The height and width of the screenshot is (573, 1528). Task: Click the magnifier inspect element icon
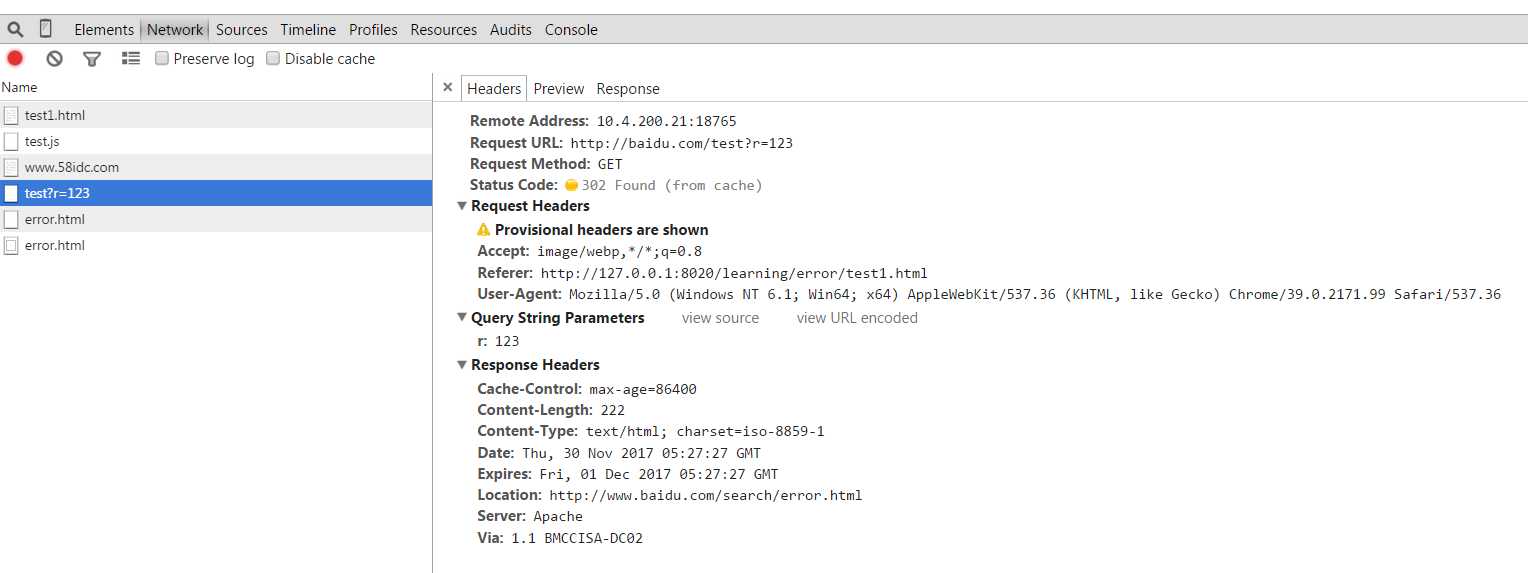pyautogui.click(x=15, y=29)
